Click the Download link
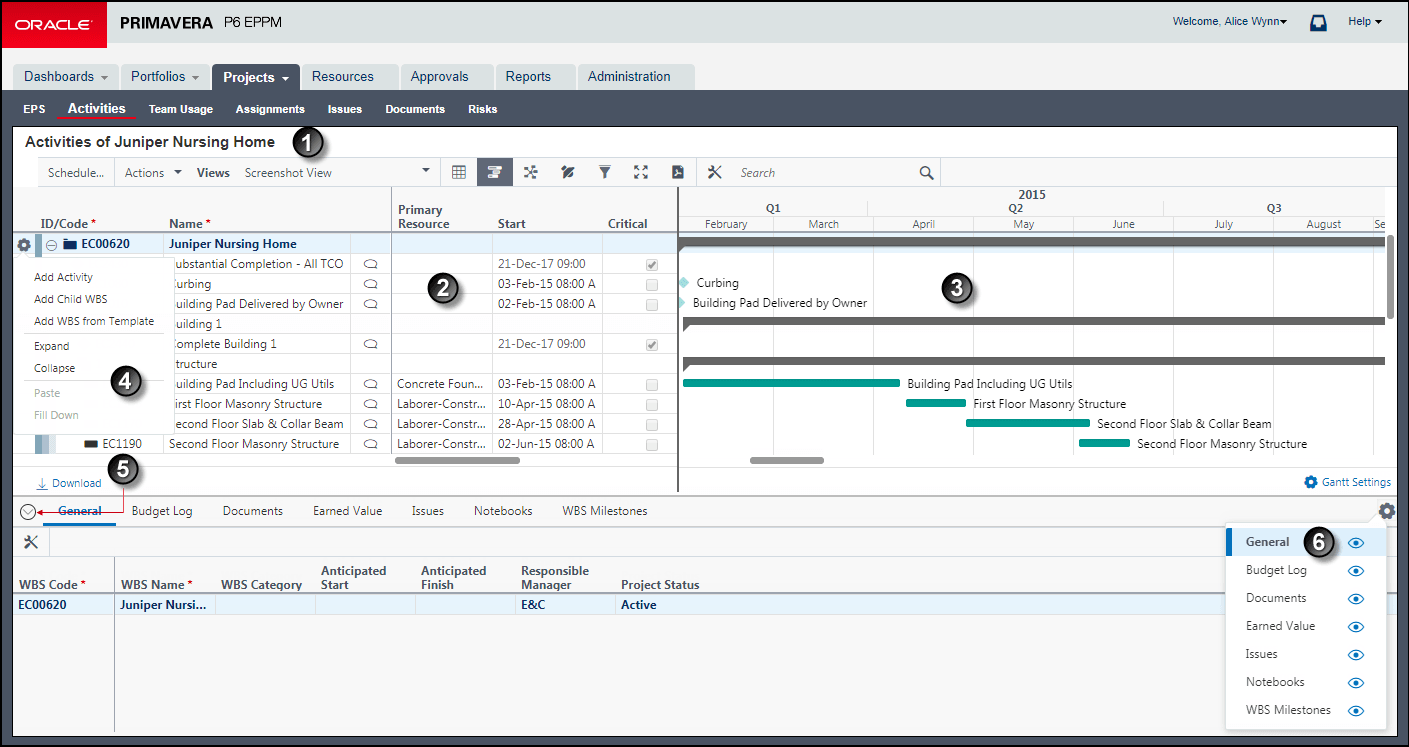This screenshot has height=747, width=1409. coord(77,483)
